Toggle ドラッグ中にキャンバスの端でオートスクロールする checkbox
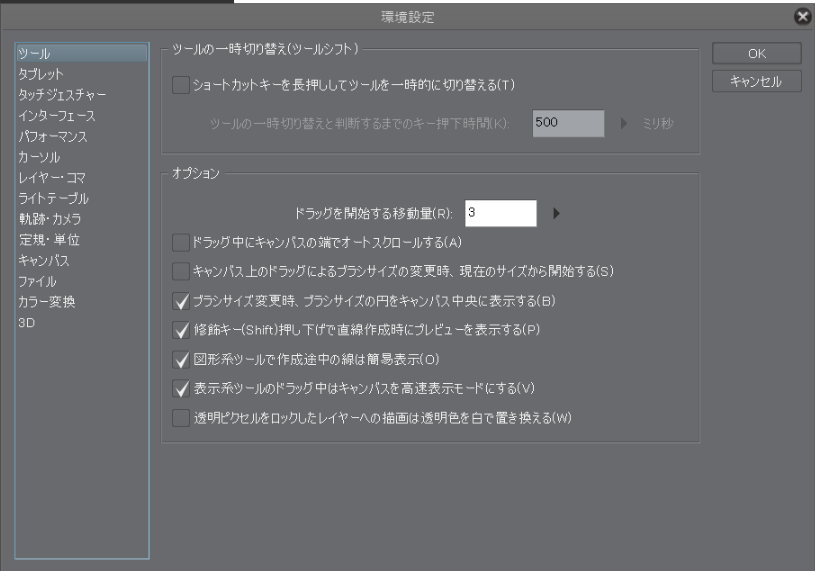This screenshot has height=571, width=815. coord(181,243)
